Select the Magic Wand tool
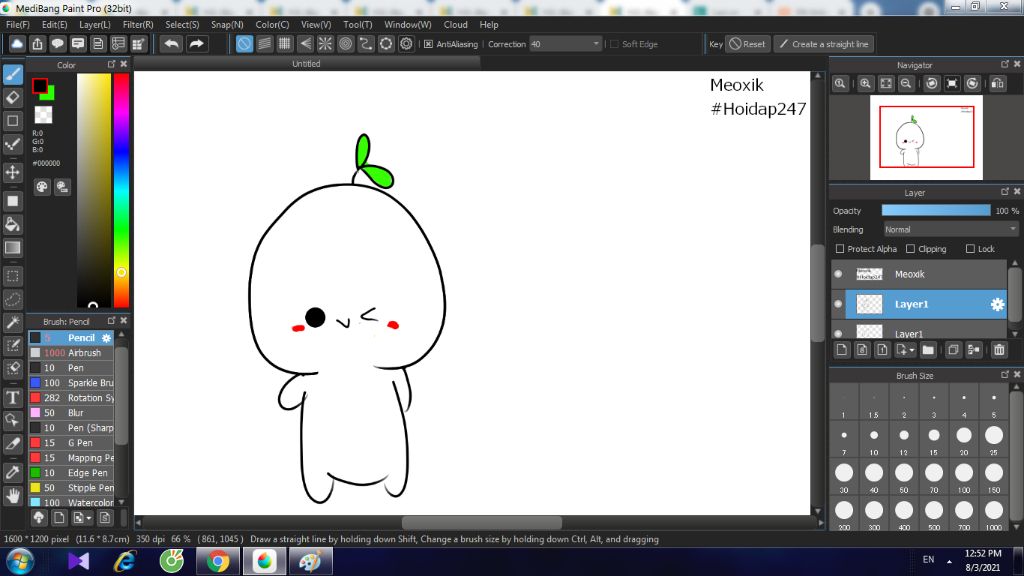1024x576 pixels. [x=12, y=323]
